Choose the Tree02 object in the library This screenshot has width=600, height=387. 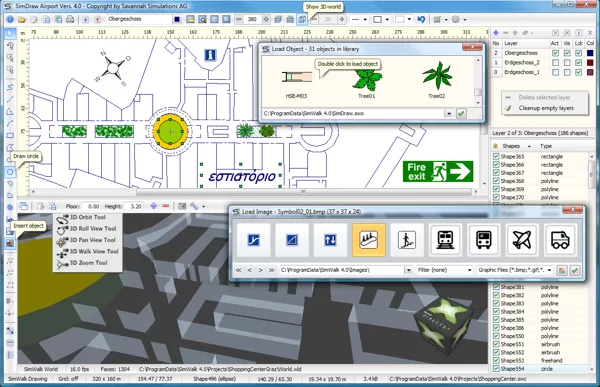pyautogui.click(x=437, y=80)
